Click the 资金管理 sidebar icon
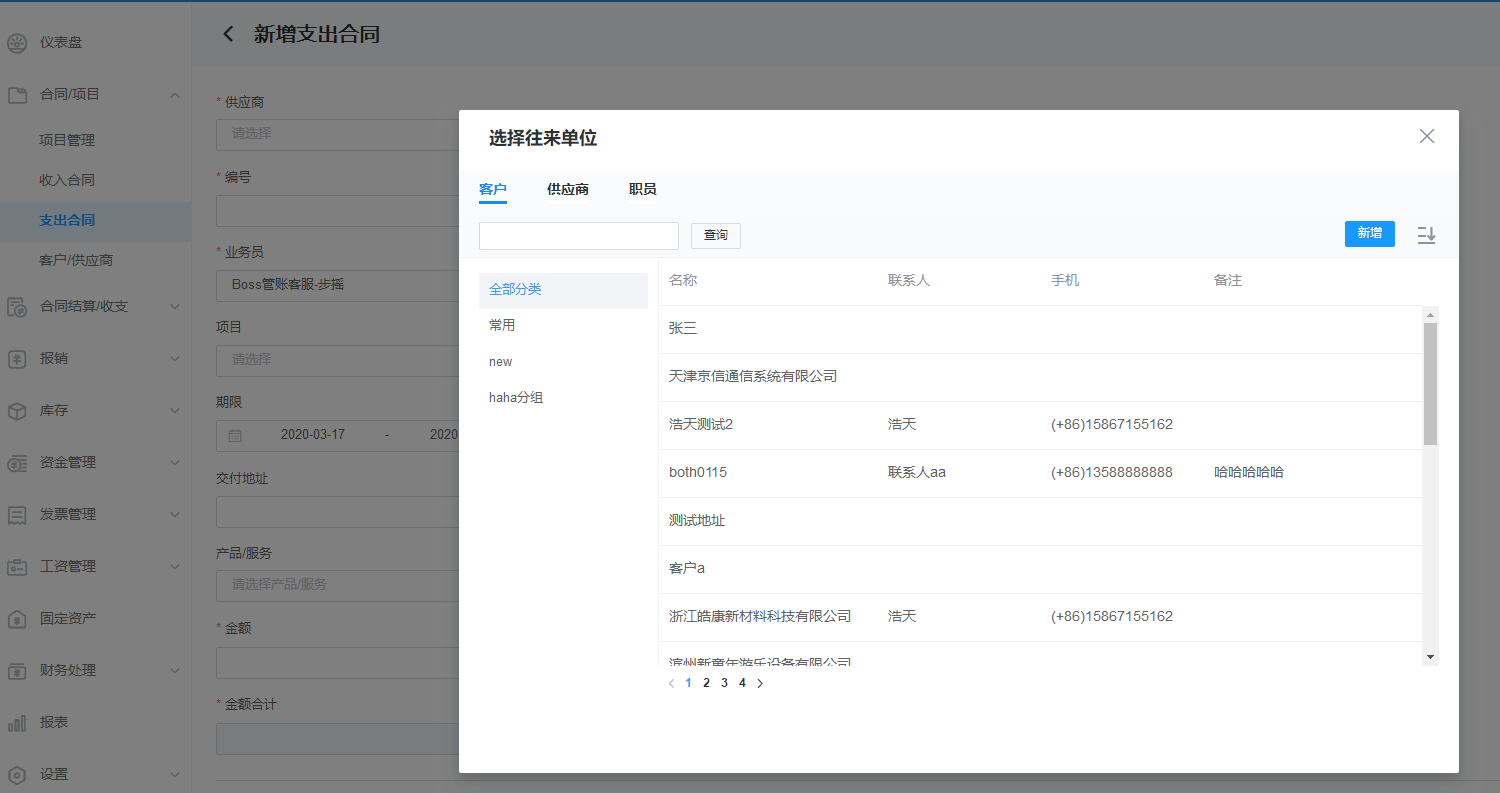The width and height of the screenshot is (1500, 793). click(17, 463)
